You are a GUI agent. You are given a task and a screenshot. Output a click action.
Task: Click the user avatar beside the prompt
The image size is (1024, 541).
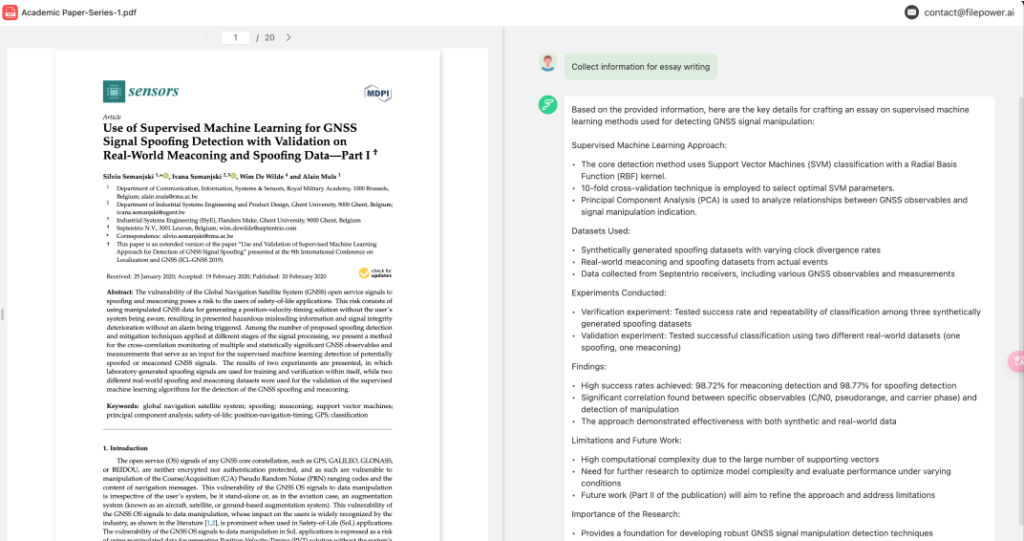pyautogui.click(x=548, y=63)
